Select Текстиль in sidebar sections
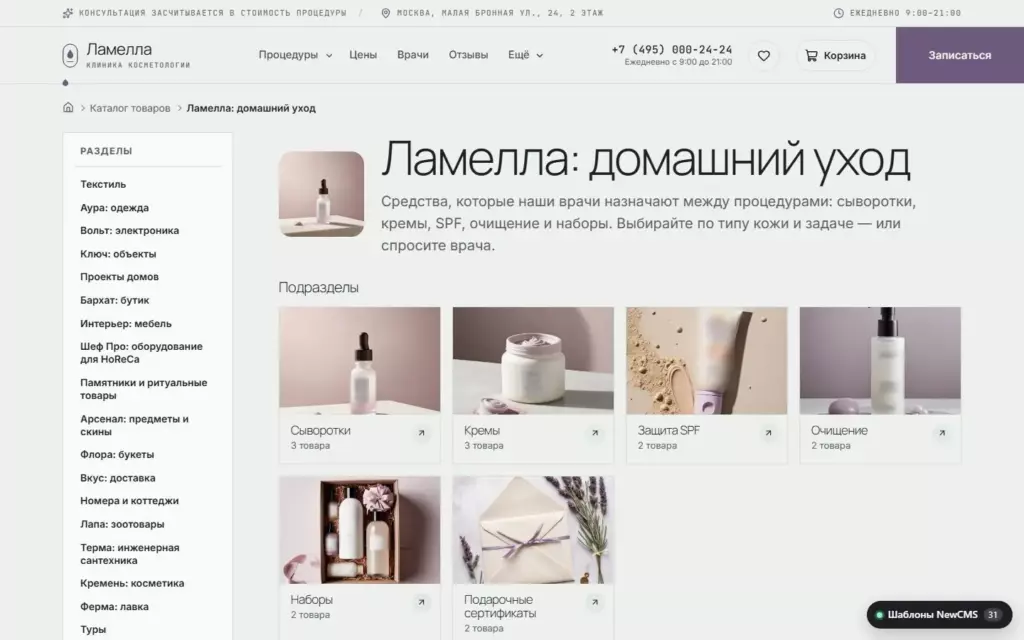This screenshot has width=1024, height=640. coord(103,184)
